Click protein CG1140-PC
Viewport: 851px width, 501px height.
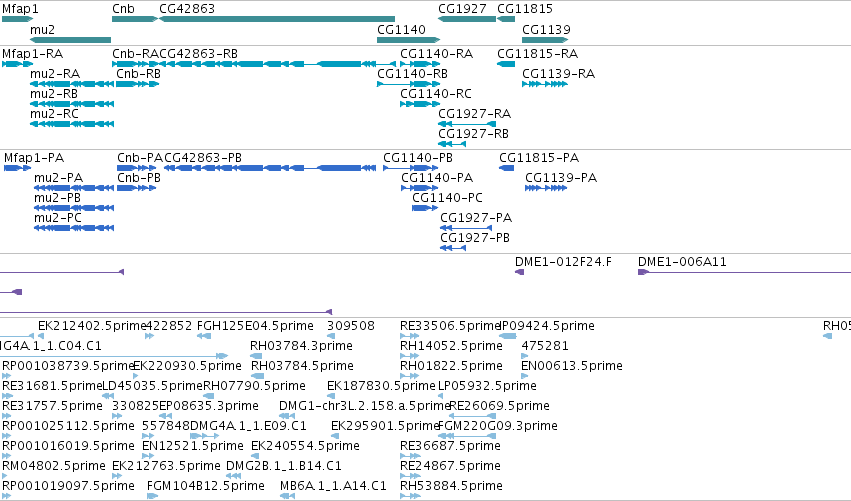tap(425, 208)
